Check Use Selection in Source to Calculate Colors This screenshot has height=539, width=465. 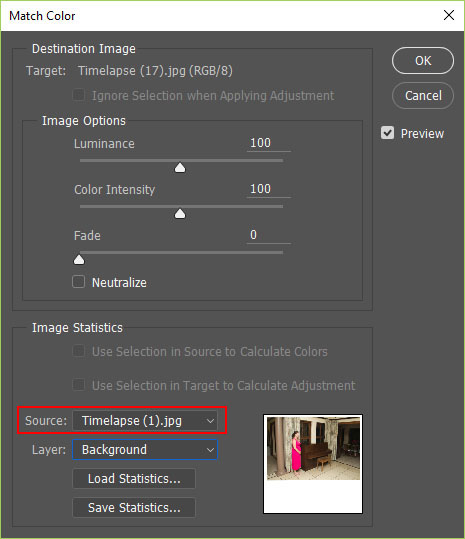pos(79,351)
